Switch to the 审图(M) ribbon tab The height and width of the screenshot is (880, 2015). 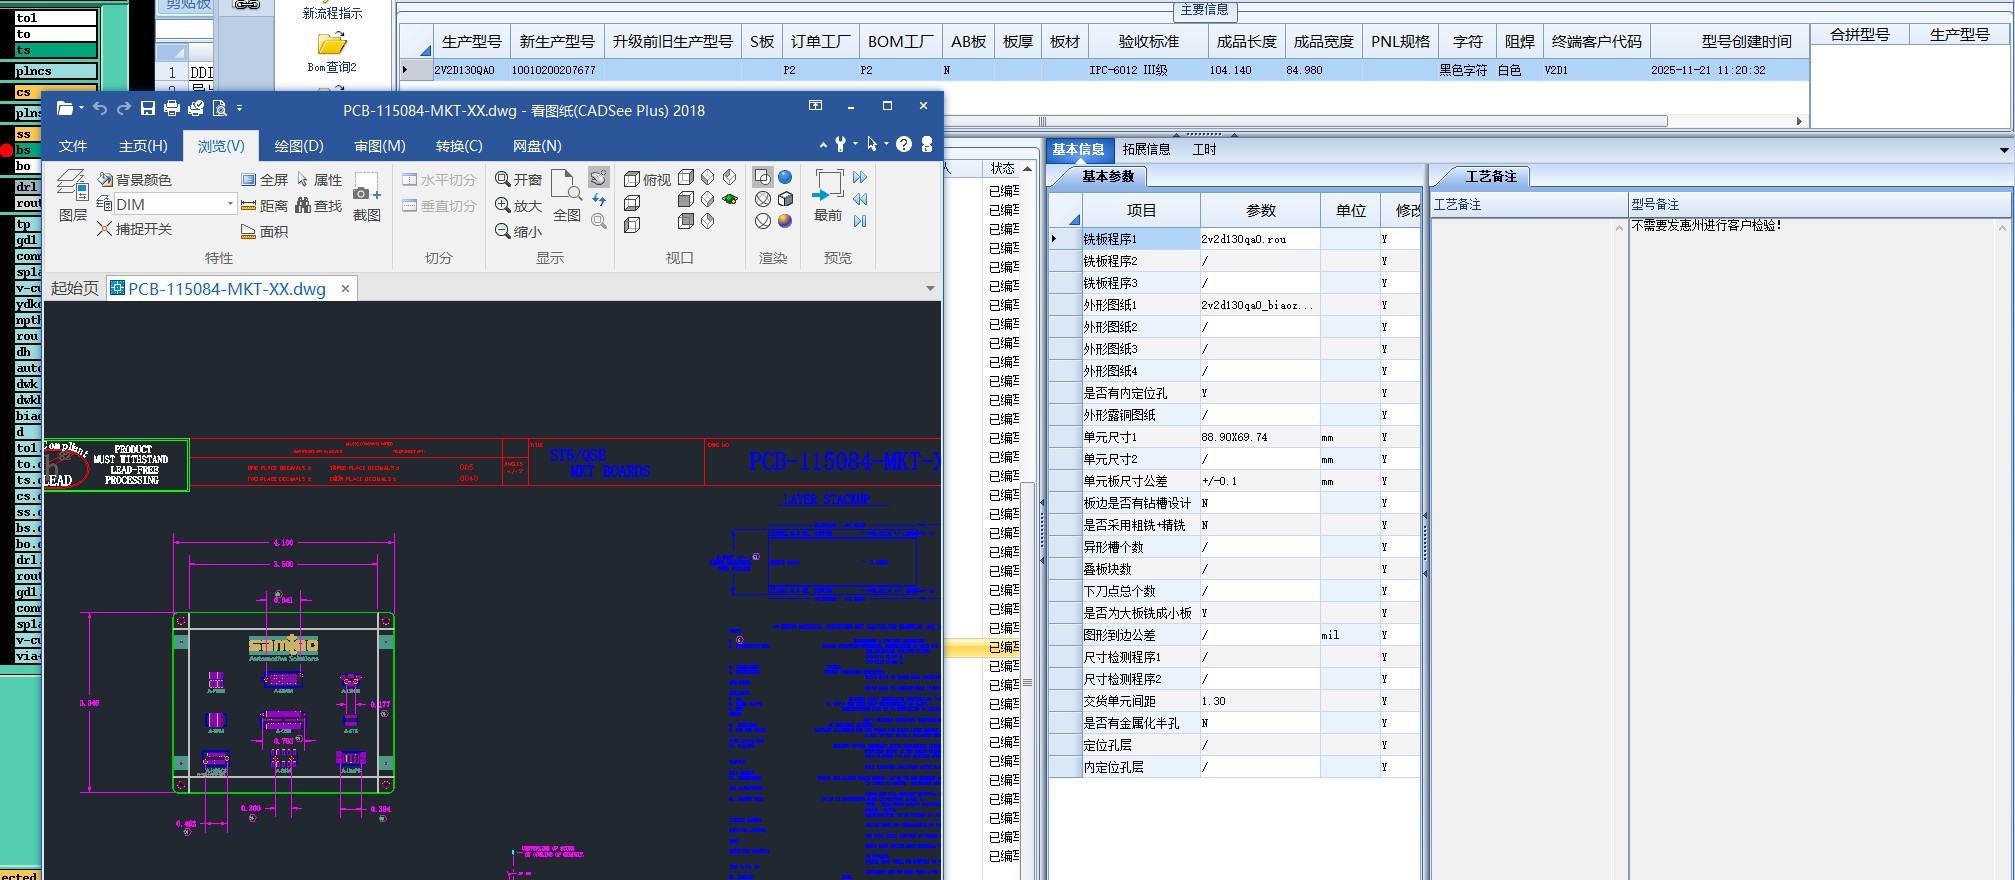pos(380,146)
